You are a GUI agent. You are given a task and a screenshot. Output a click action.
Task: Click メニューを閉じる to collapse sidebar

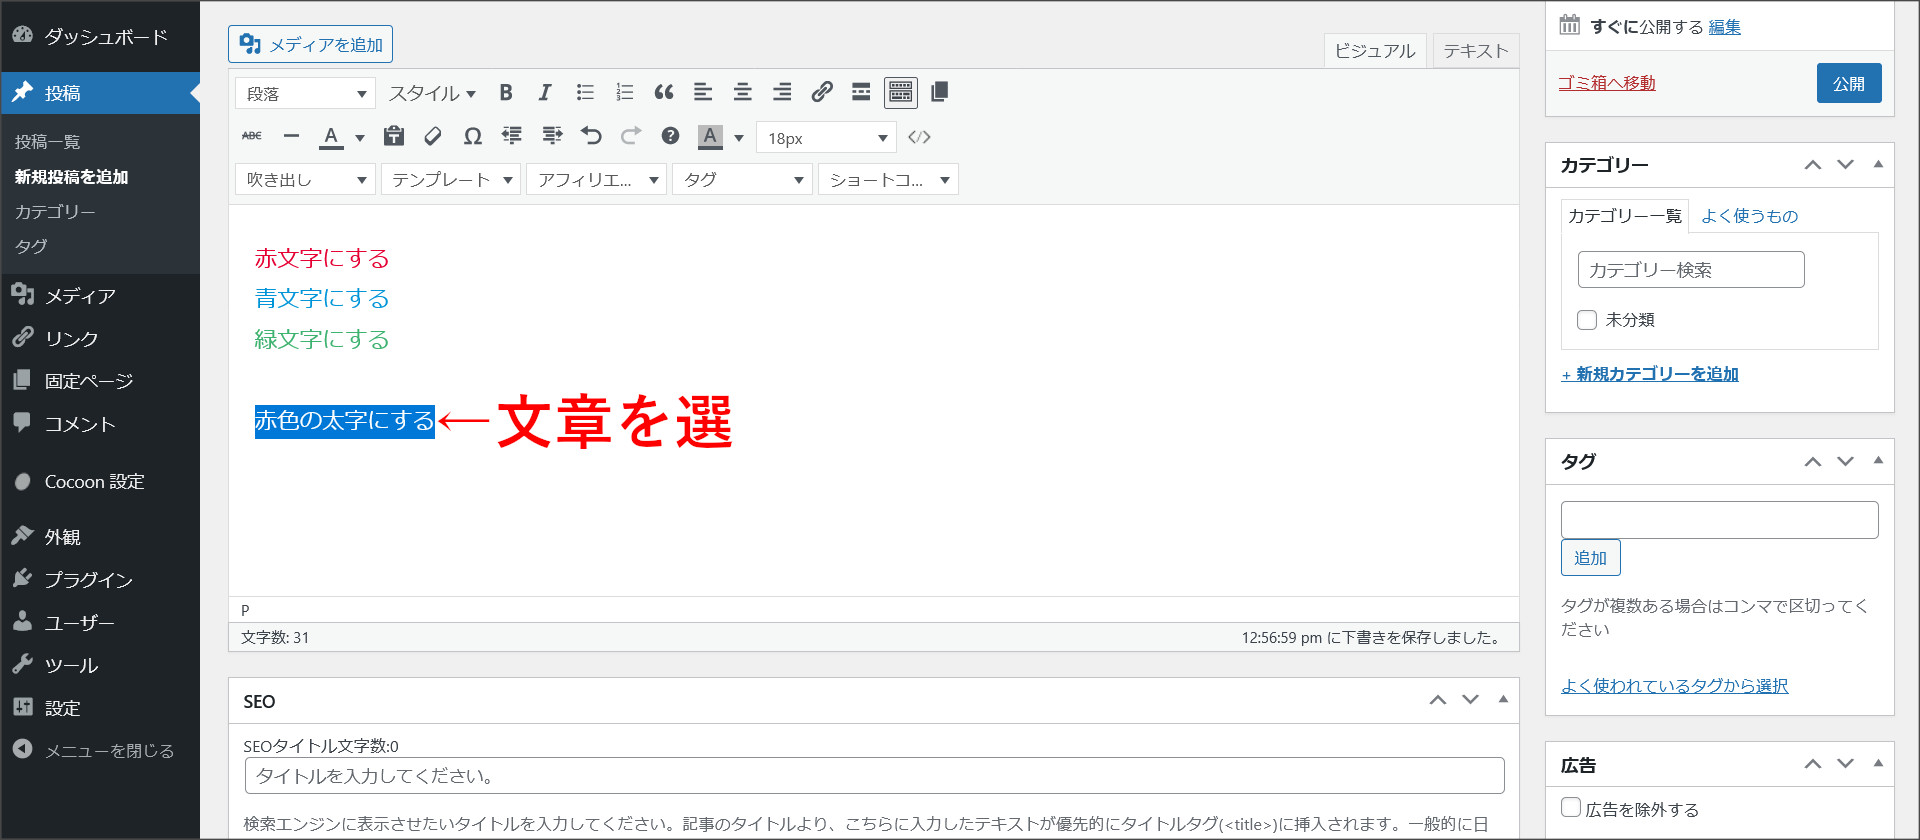tap(100, 751)
